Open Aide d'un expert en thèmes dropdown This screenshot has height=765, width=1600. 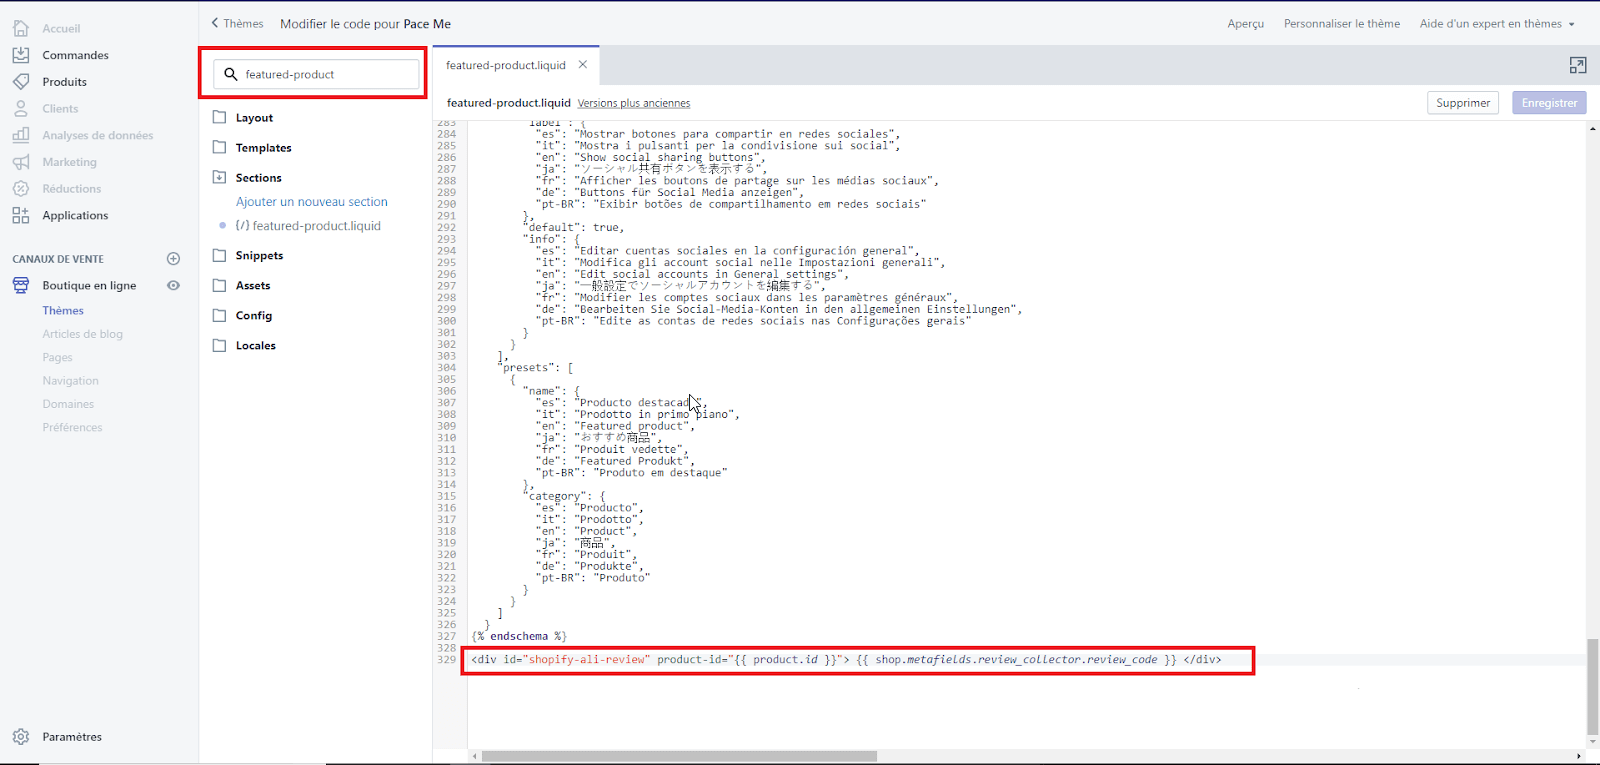[1497, 24]
